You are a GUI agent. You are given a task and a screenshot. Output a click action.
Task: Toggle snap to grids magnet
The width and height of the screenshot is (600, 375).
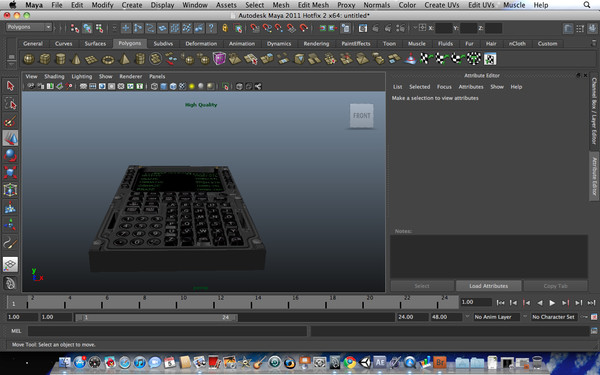(254, 28)
